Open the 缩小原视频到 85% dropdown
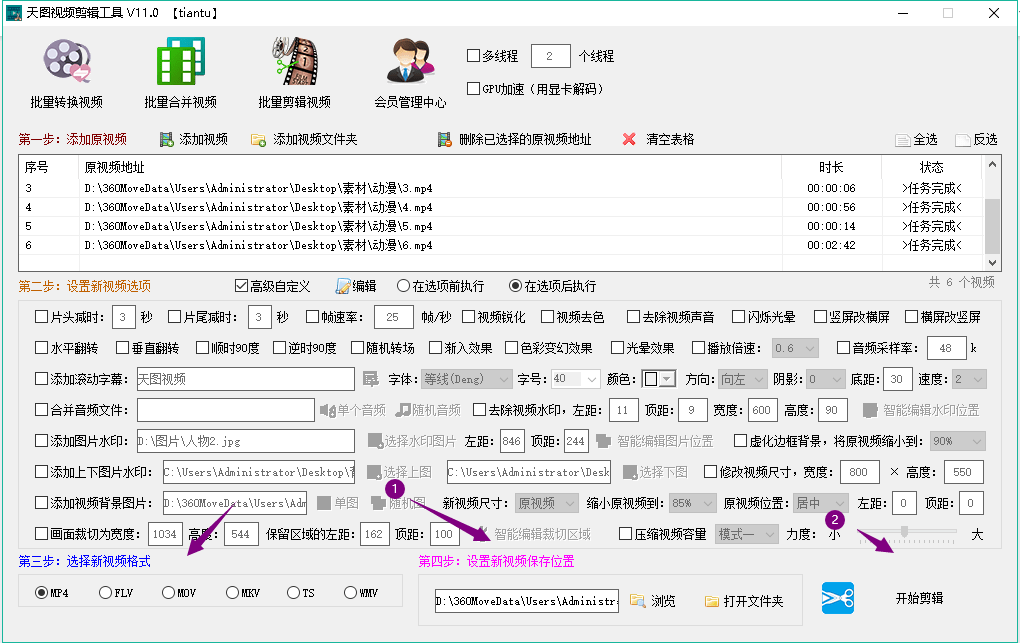 [x=693, y=503]
